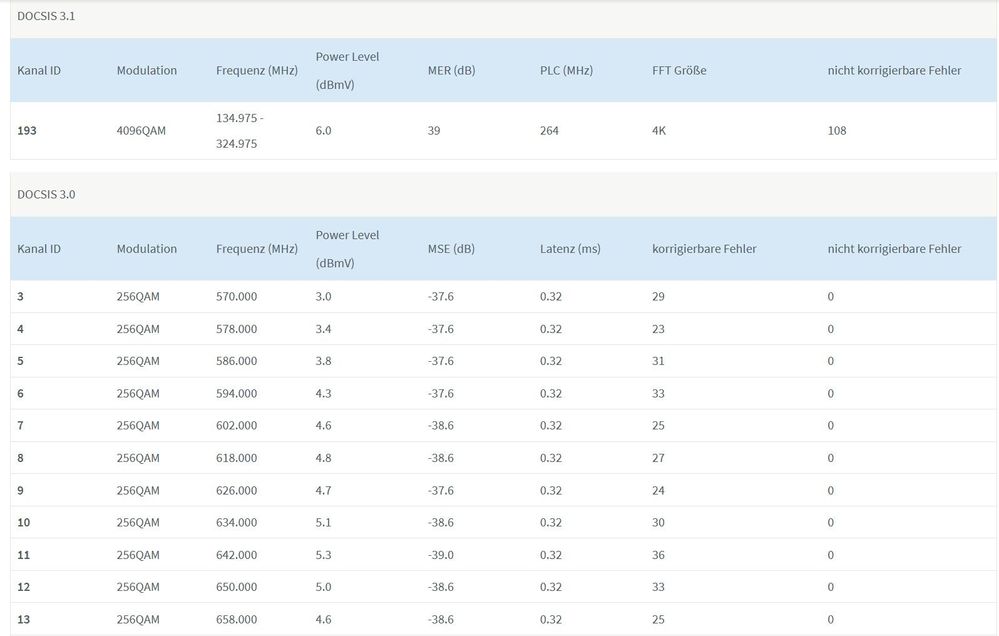Click the 5.1 power level value
999x636 pixels.
coord(323,523)
